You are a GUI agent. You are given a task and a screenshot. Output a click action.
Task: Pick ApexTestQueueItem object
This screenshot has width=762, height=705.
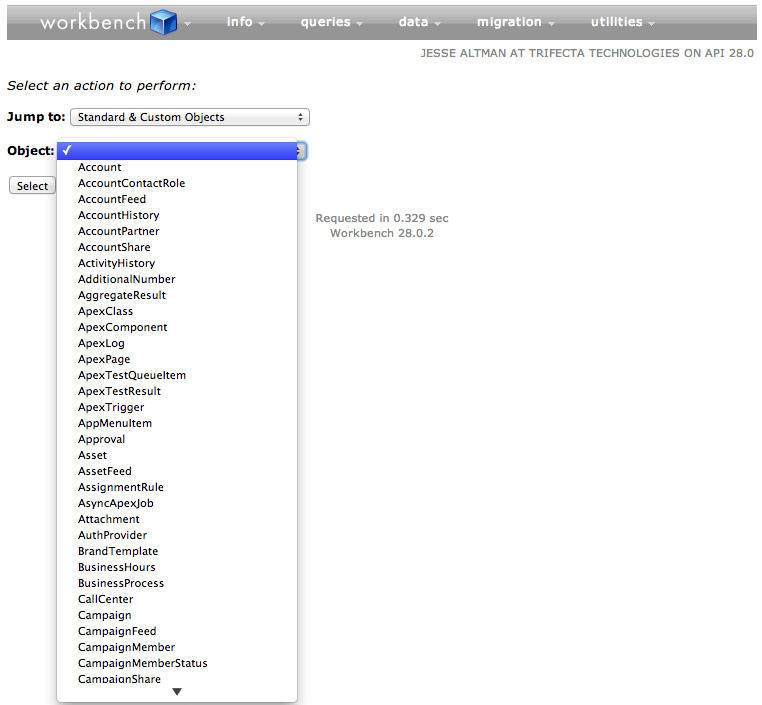(177, 376)
